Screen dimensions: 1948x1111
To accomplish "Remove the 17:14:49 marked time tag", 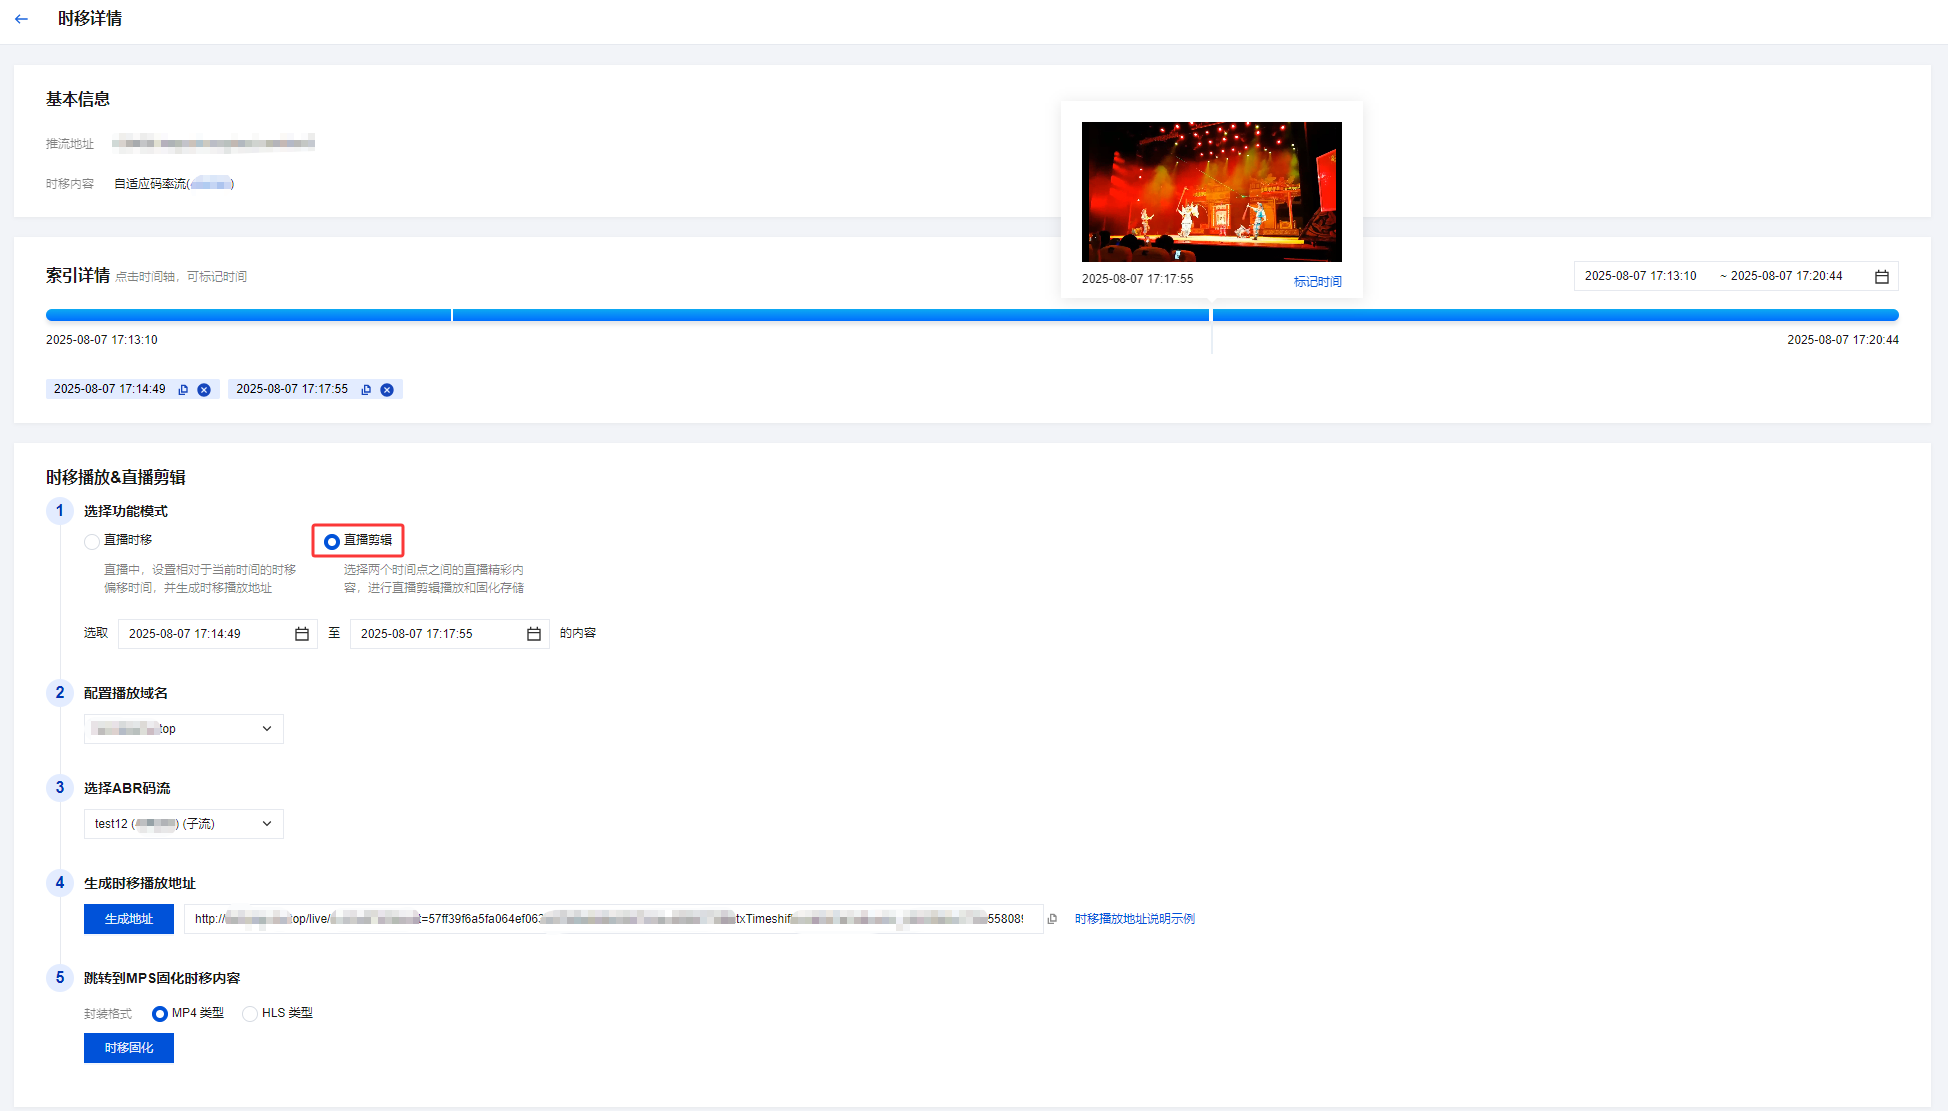I will tap(204, 390).
